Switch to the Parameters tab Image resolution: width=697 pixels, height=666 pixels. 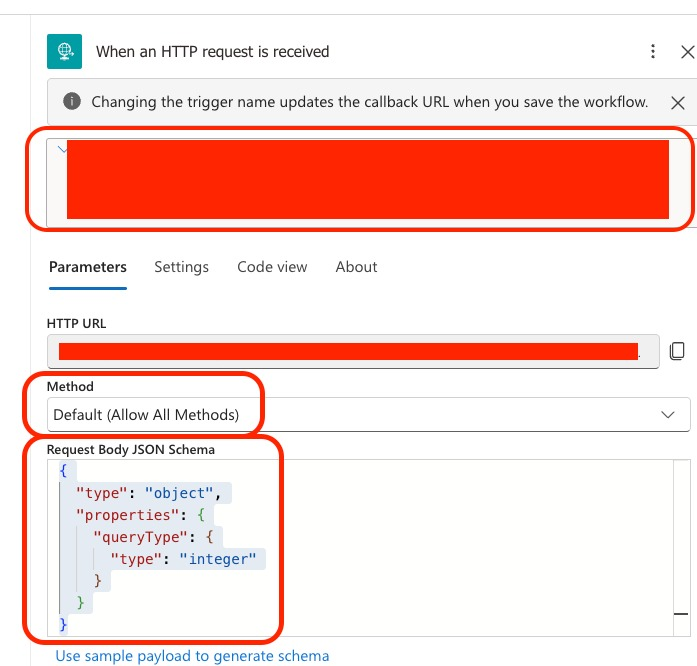(x=88, y=267)
